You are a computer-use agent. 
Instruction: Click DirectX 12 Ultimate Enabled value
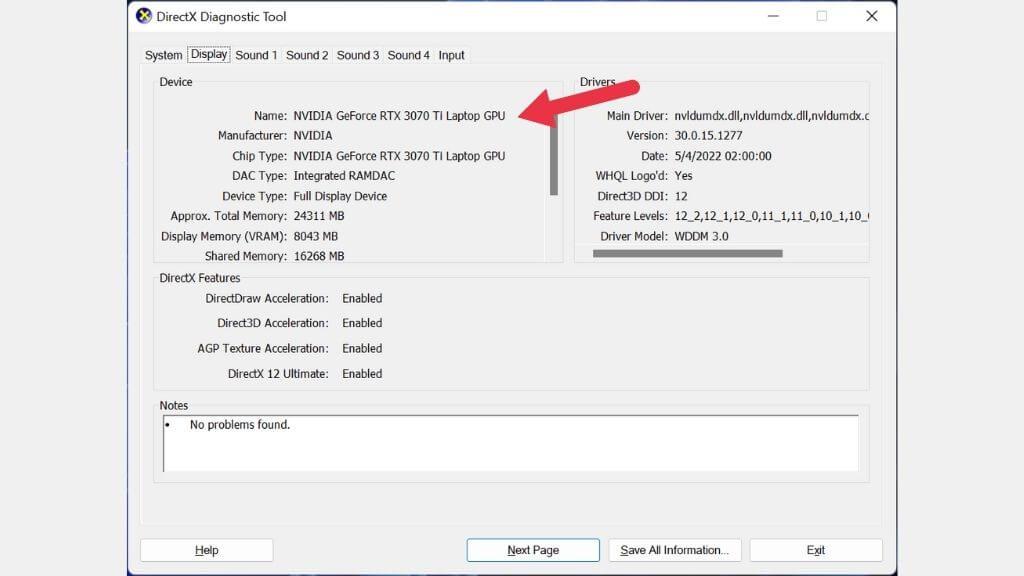tap(362, 374)
